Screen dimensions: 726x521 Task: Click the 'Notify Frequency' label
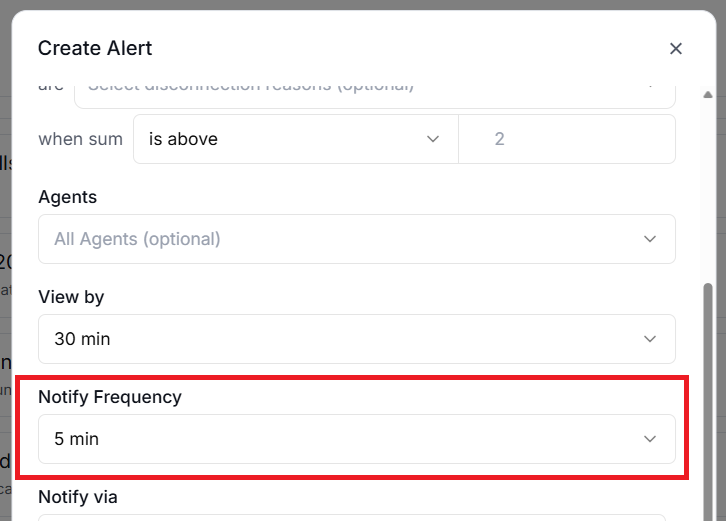pyautogui.click(x=110, y=397)
